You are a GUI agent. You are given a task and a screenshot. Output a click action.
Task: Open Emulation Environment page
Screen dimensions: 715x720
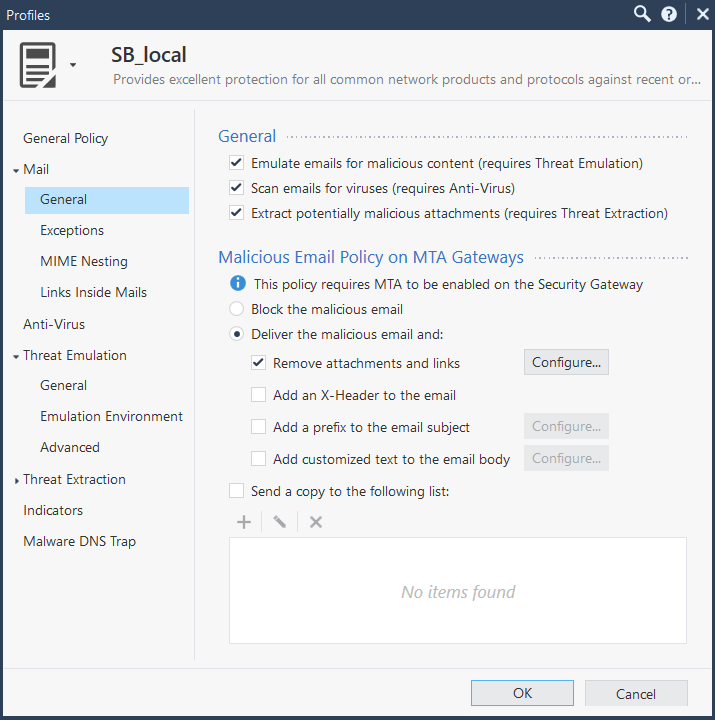112,416
